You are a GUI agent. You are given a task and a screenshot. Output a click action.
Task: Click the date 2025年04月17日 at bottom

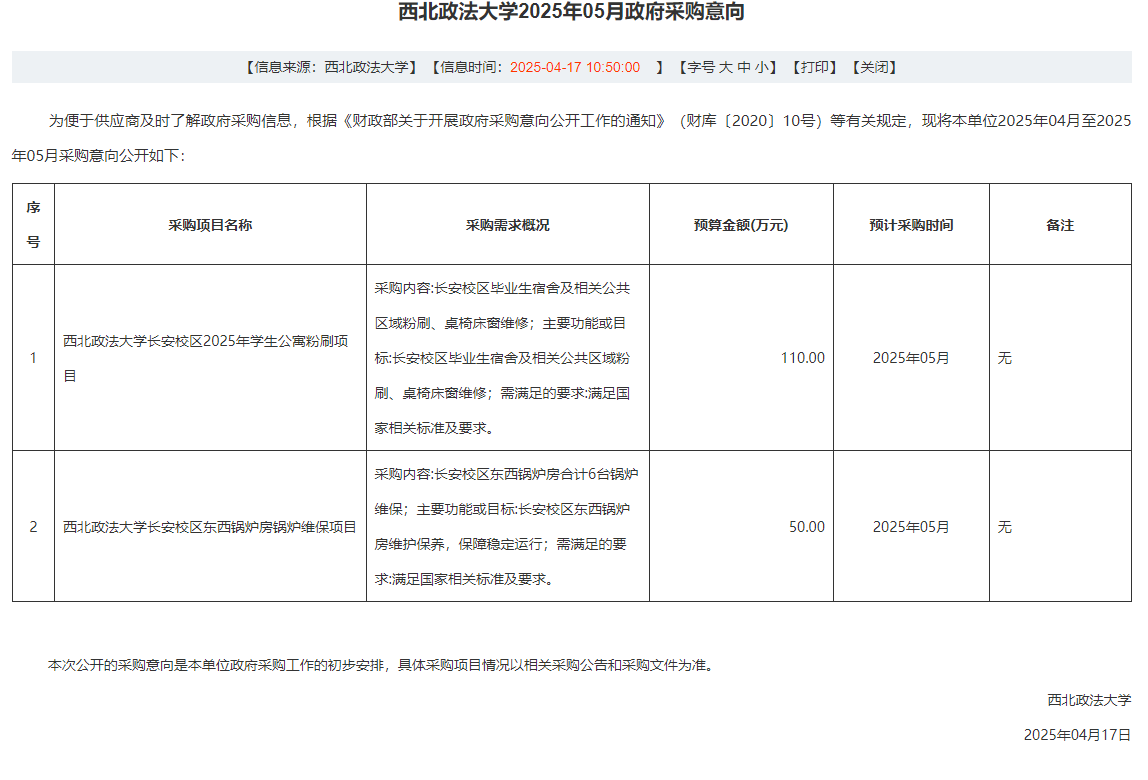coord(1077,735)
